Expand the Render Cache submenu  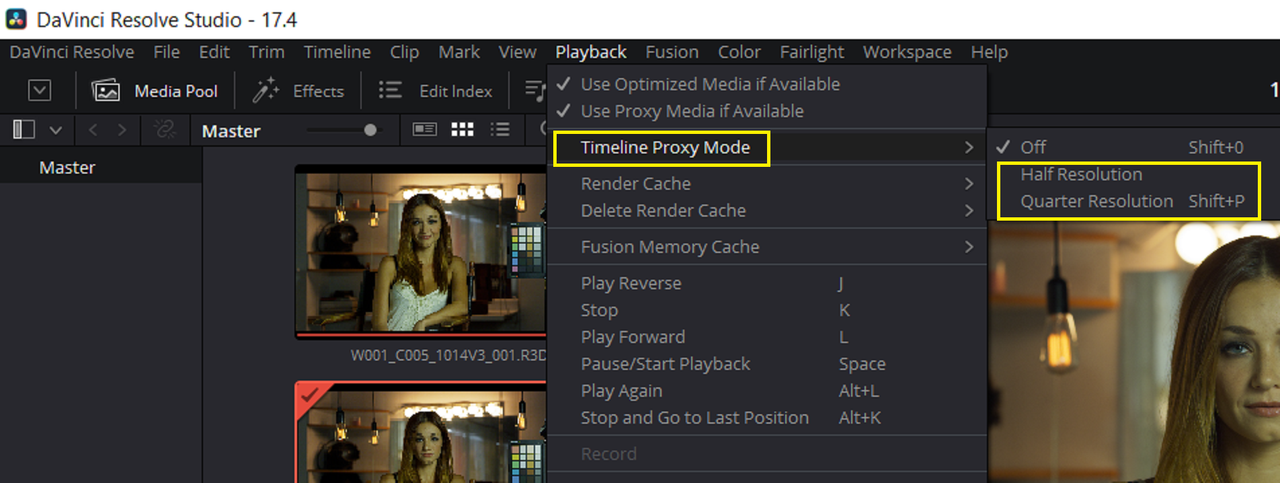[767, 183]
